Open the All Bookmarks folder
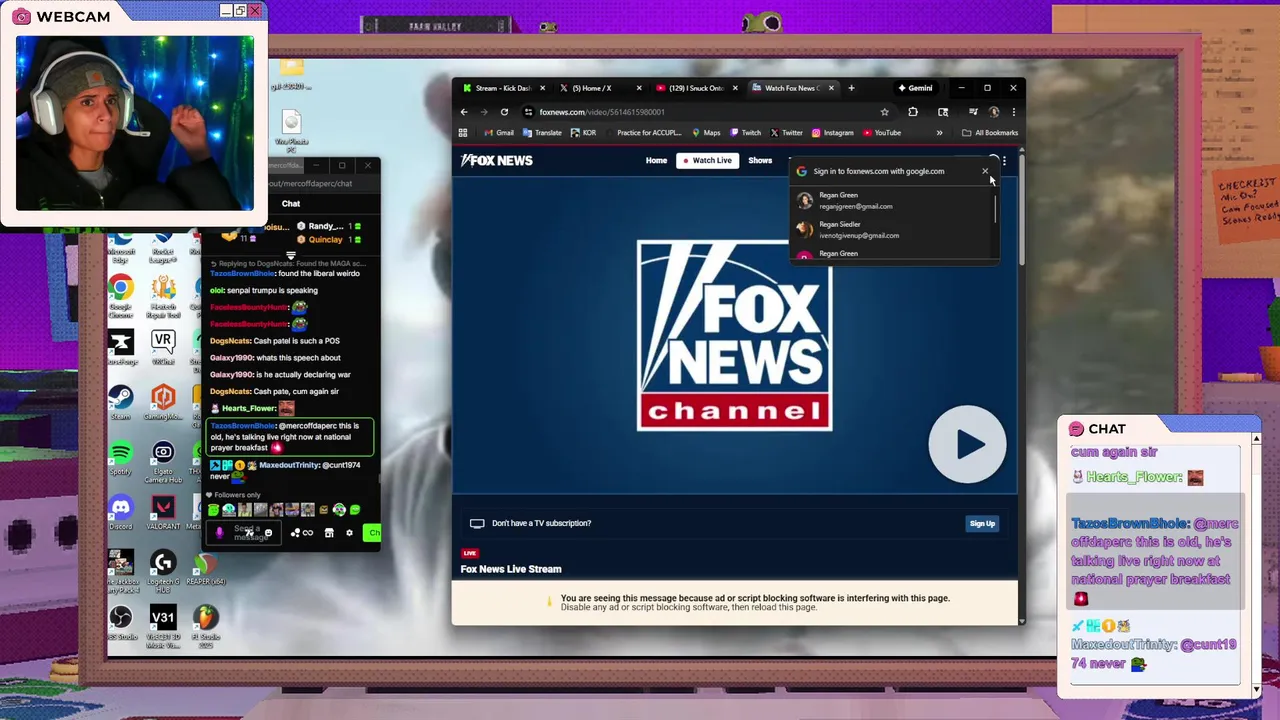1280x720 pixels. tap(990, 133)
